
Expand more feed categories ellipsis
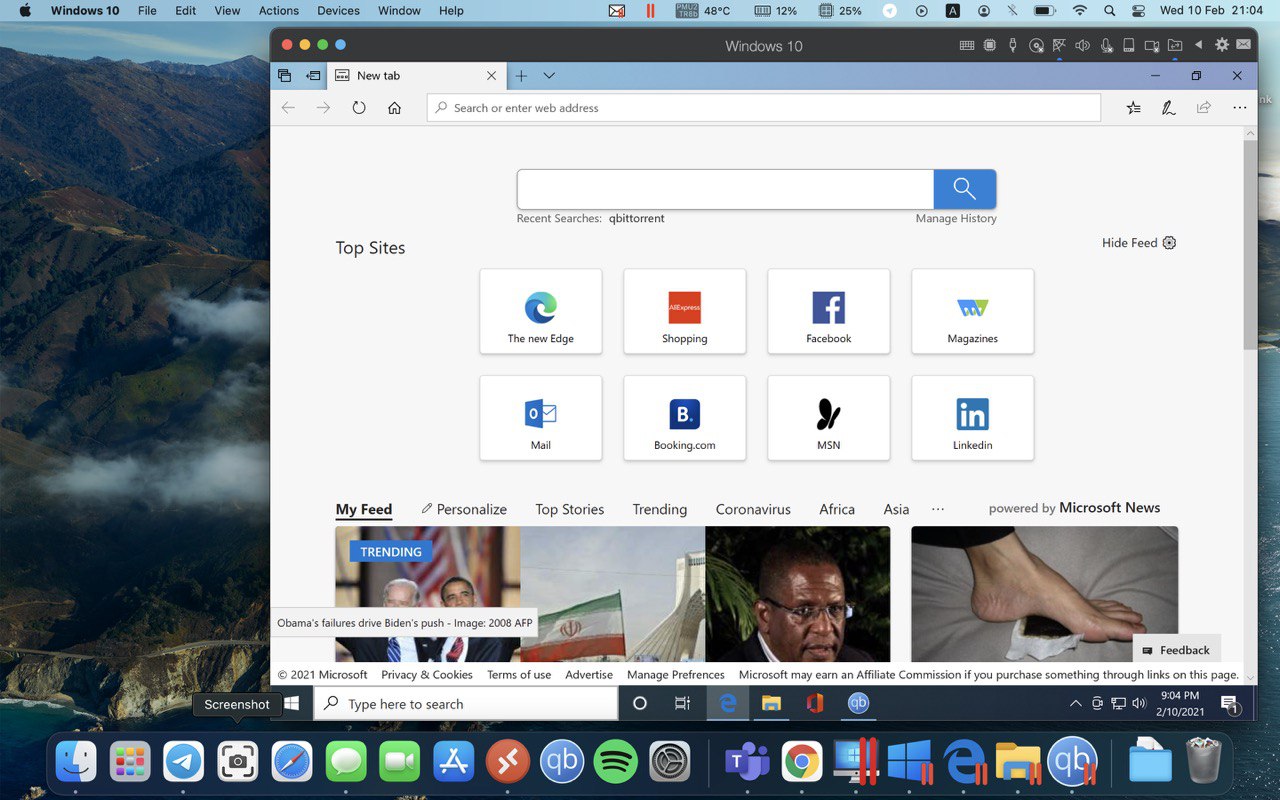(x=938, y=509)
